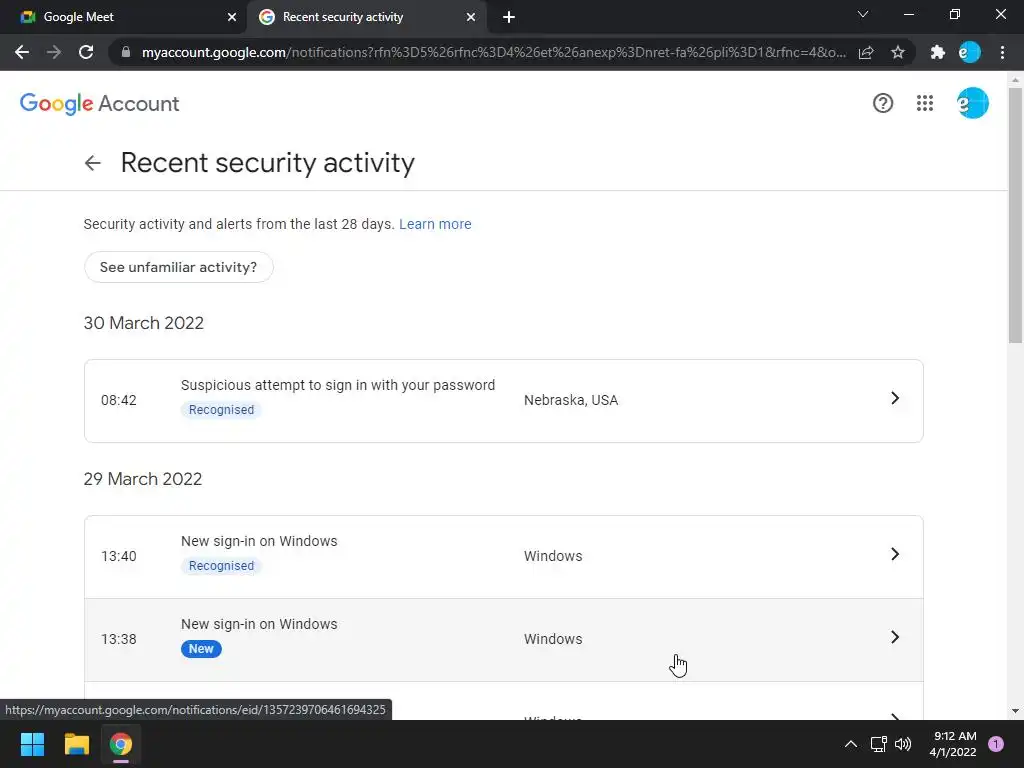Click the Google Account profile avatar

(972, 103)
